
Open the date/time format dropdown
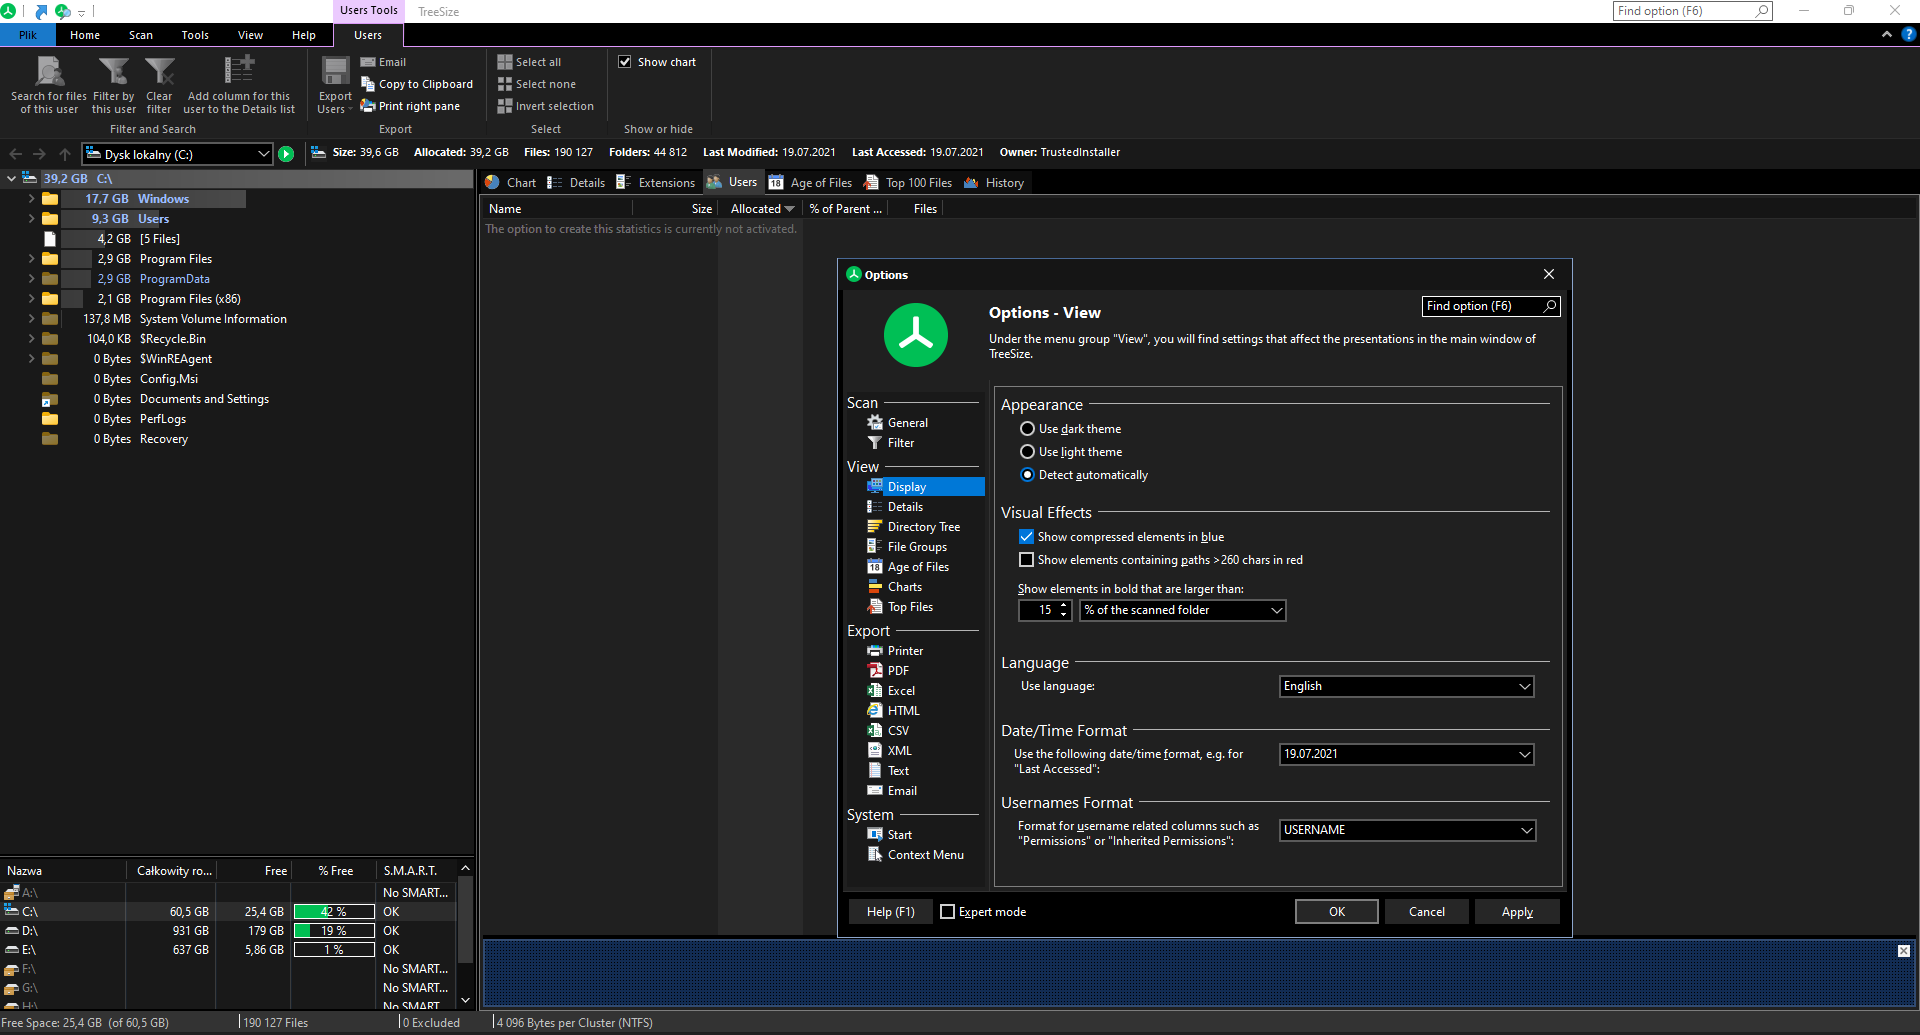(x=1406, y=754)
